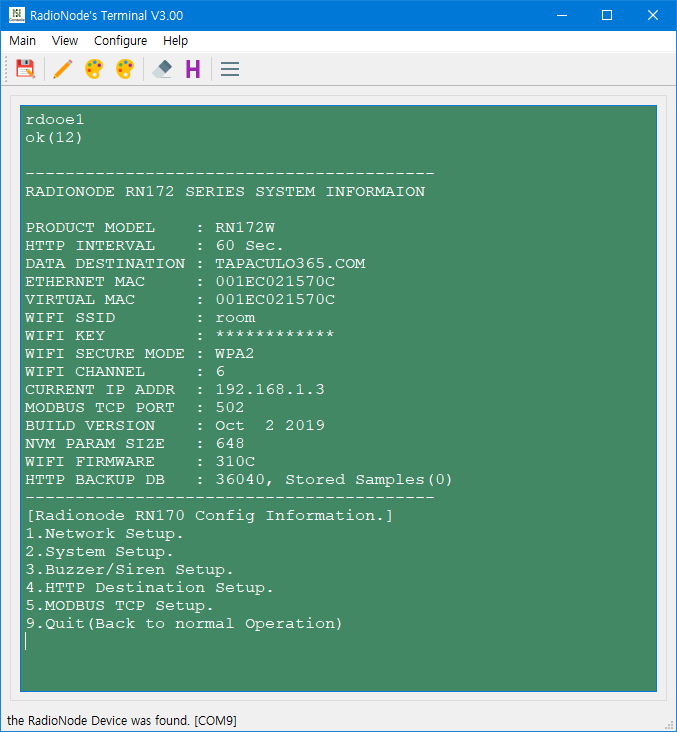Click the '1.Network Setup.' line

coord(105,534)
